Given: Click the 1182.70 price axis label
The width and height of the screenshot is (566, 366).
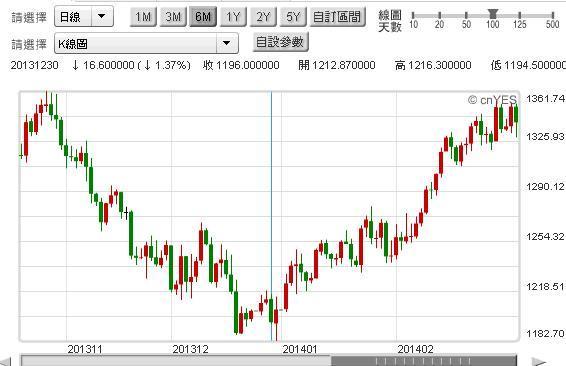Looking at the screenshot, I should 545,333.
